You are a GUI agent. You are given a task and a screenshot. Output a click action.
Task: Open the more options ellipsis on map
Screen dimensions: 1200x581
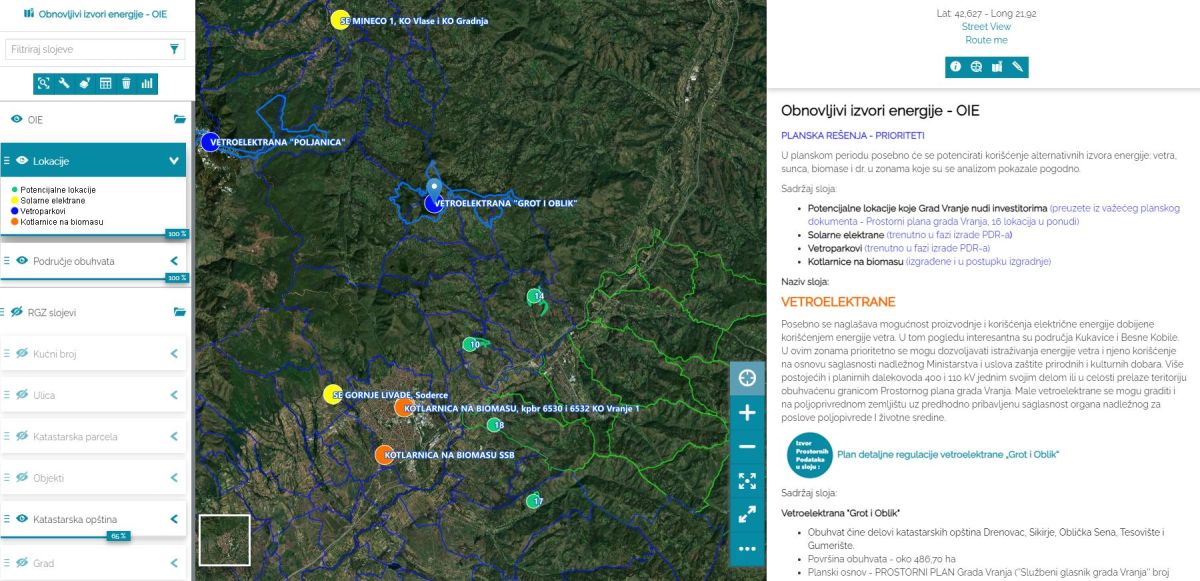[x=746, y=548]
